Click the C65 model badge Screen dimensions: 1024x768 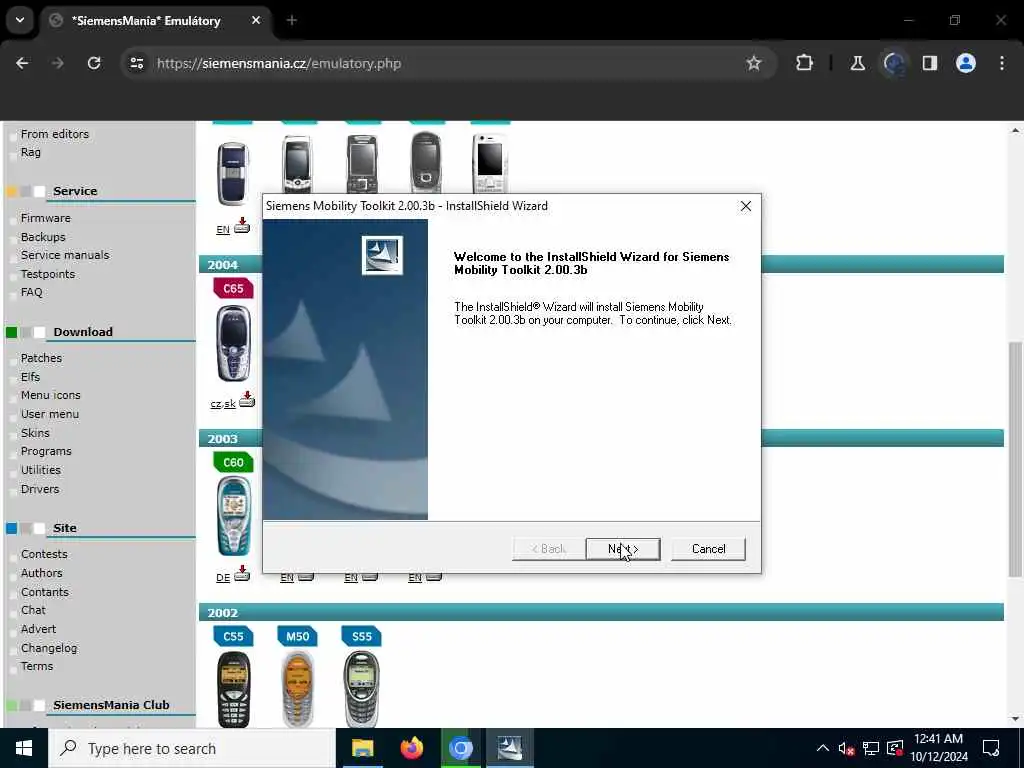233,288
